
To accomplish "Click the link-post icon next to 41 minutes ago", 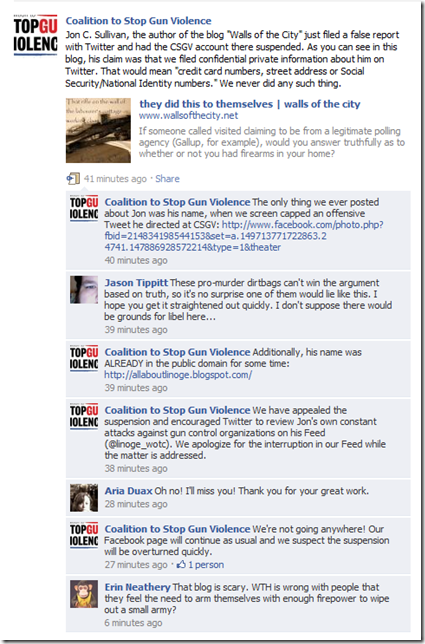I will pos(73,179).
